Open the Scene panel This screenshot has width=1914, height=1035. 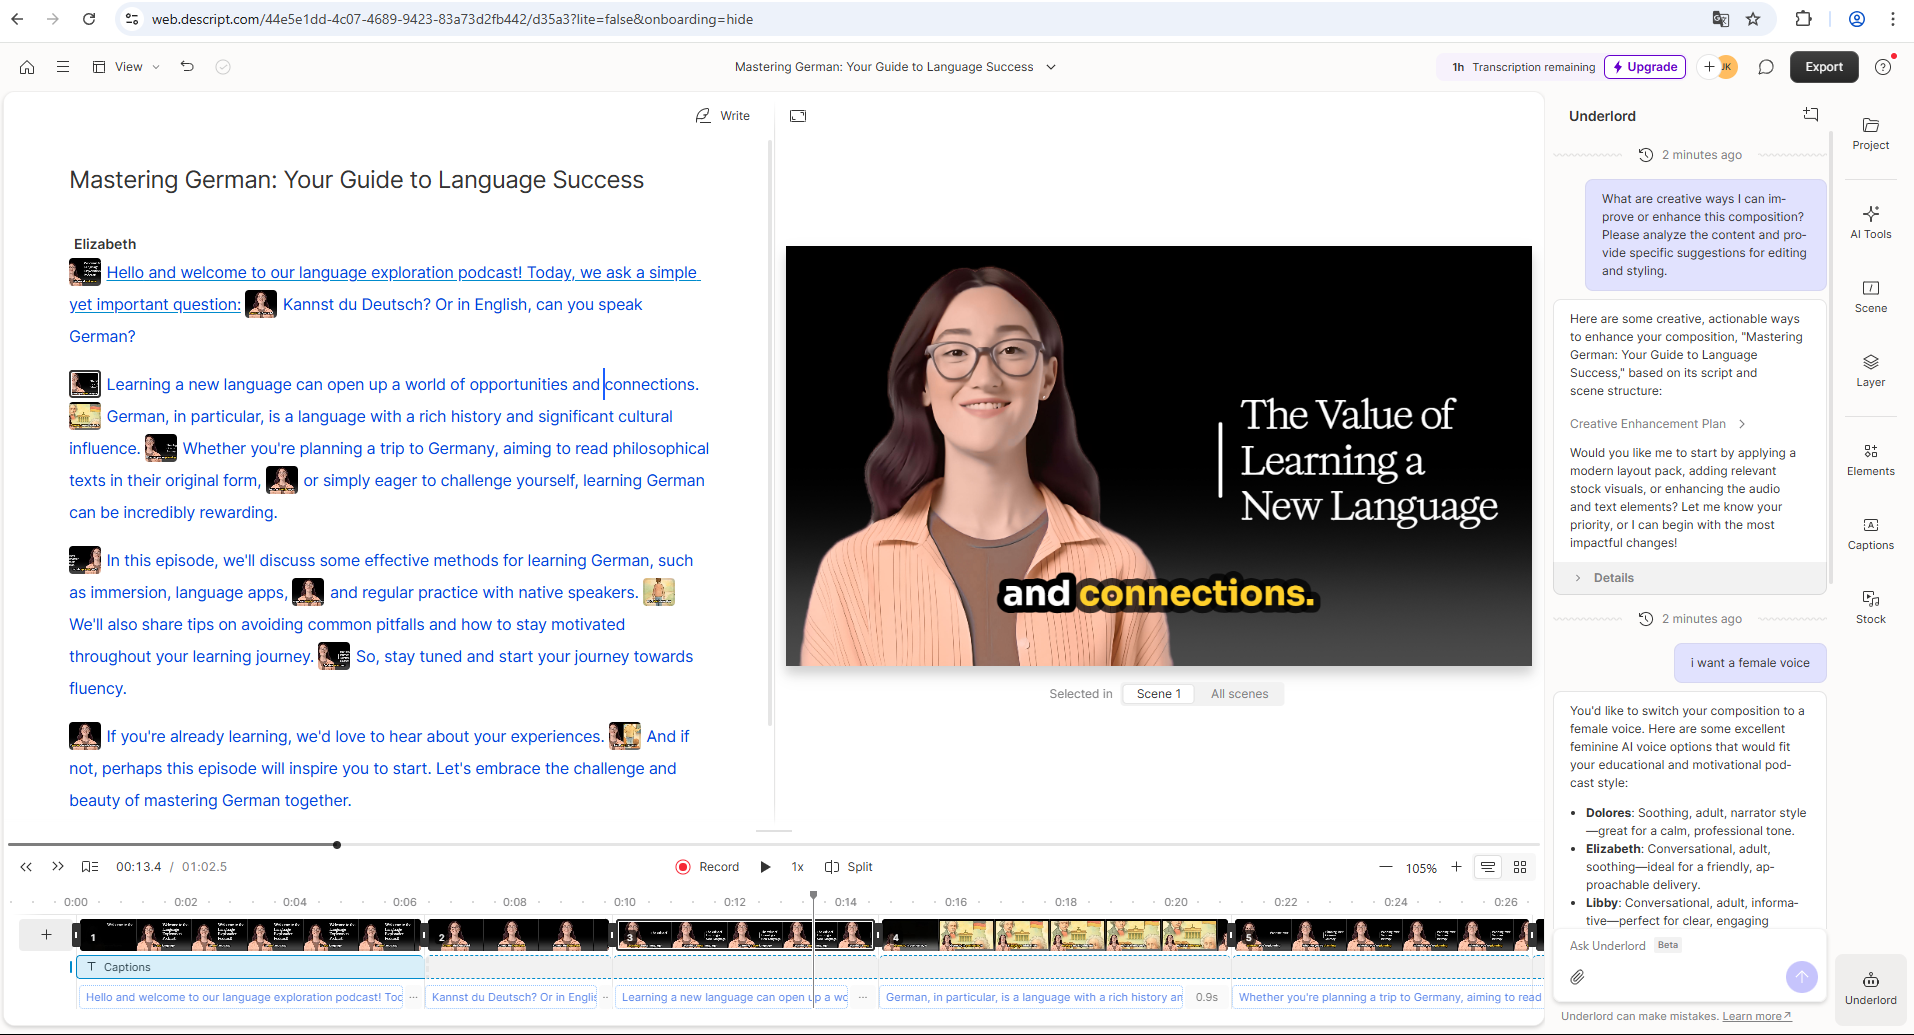(x=1870, y=296)
